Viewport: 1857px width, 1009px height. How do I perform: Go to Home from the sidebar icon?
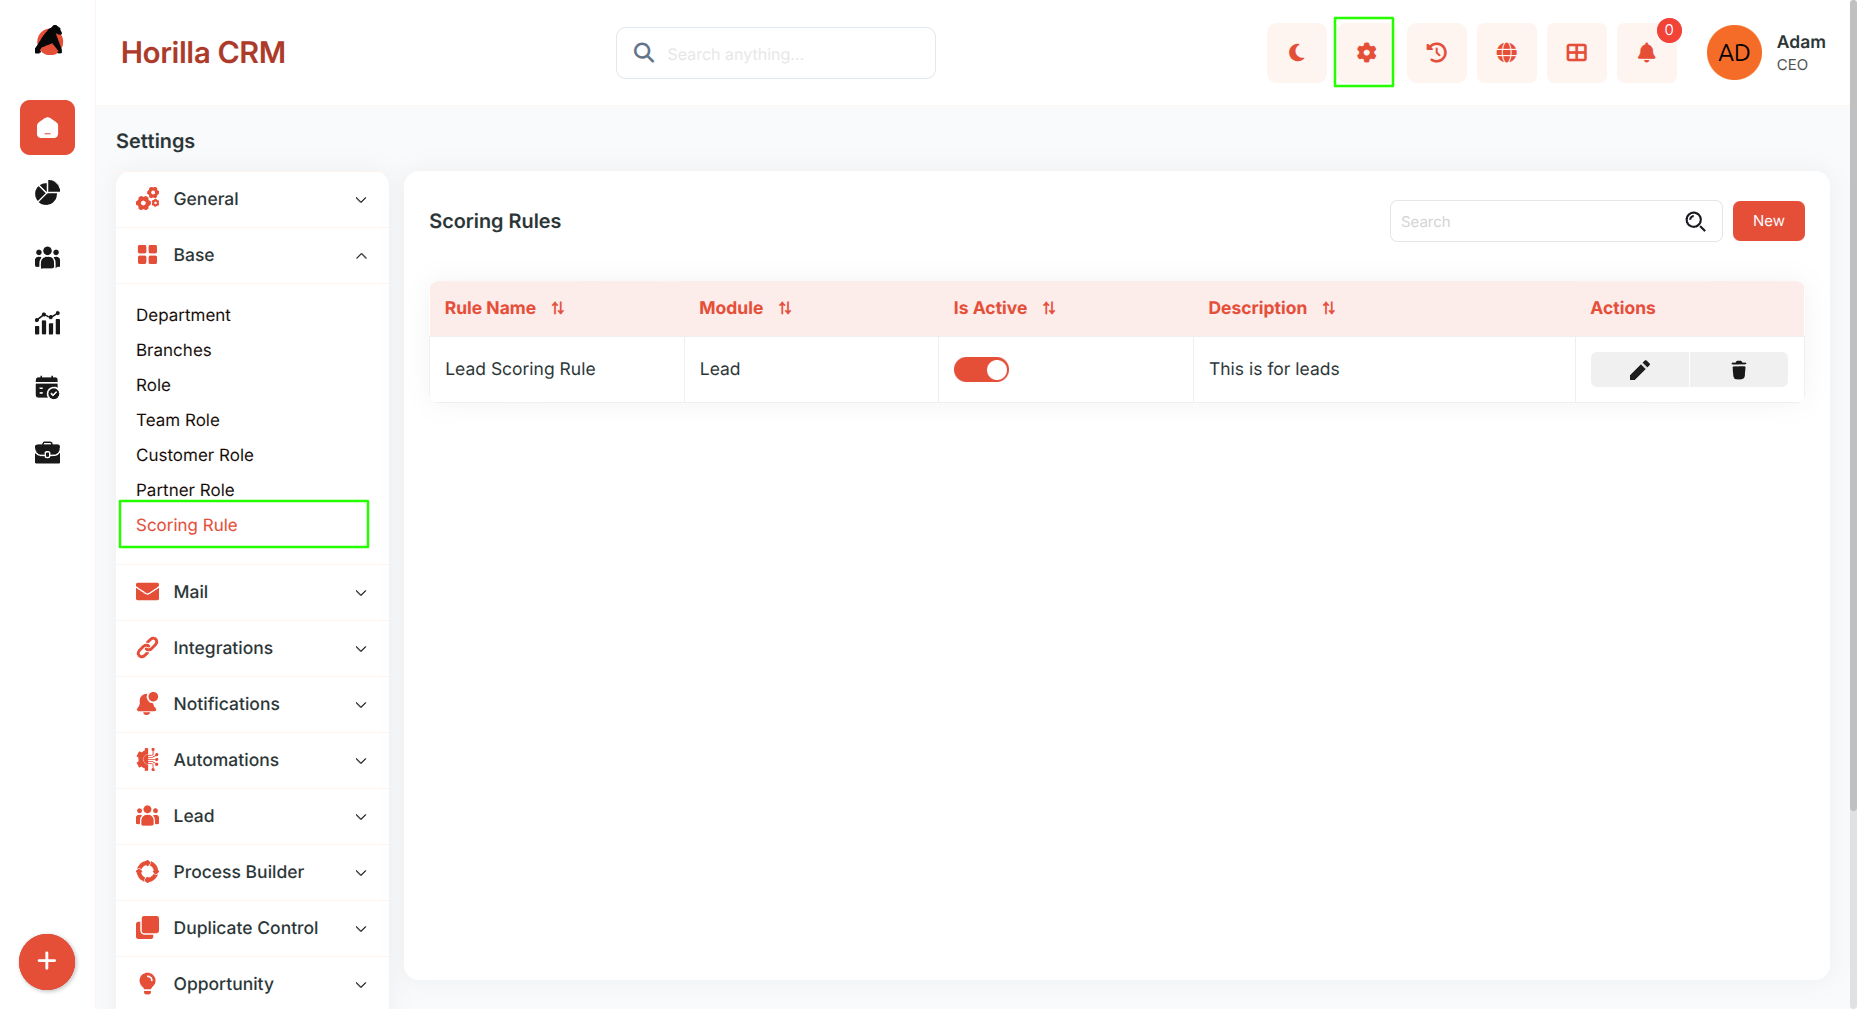pos(47,128)
